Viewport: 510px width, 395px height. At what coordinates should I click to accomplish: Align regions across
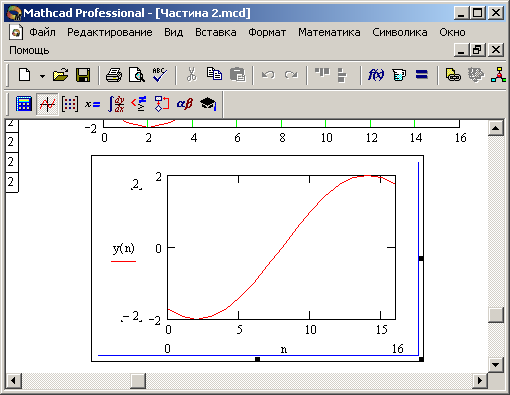[322, 73]
